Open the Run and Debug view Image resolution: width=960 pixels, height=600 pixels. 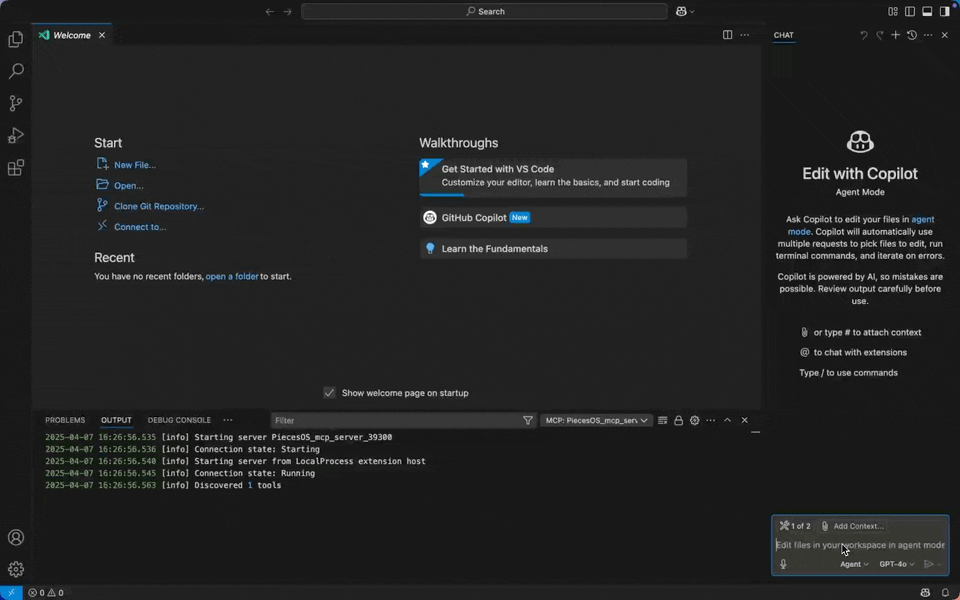click(16, 135)
